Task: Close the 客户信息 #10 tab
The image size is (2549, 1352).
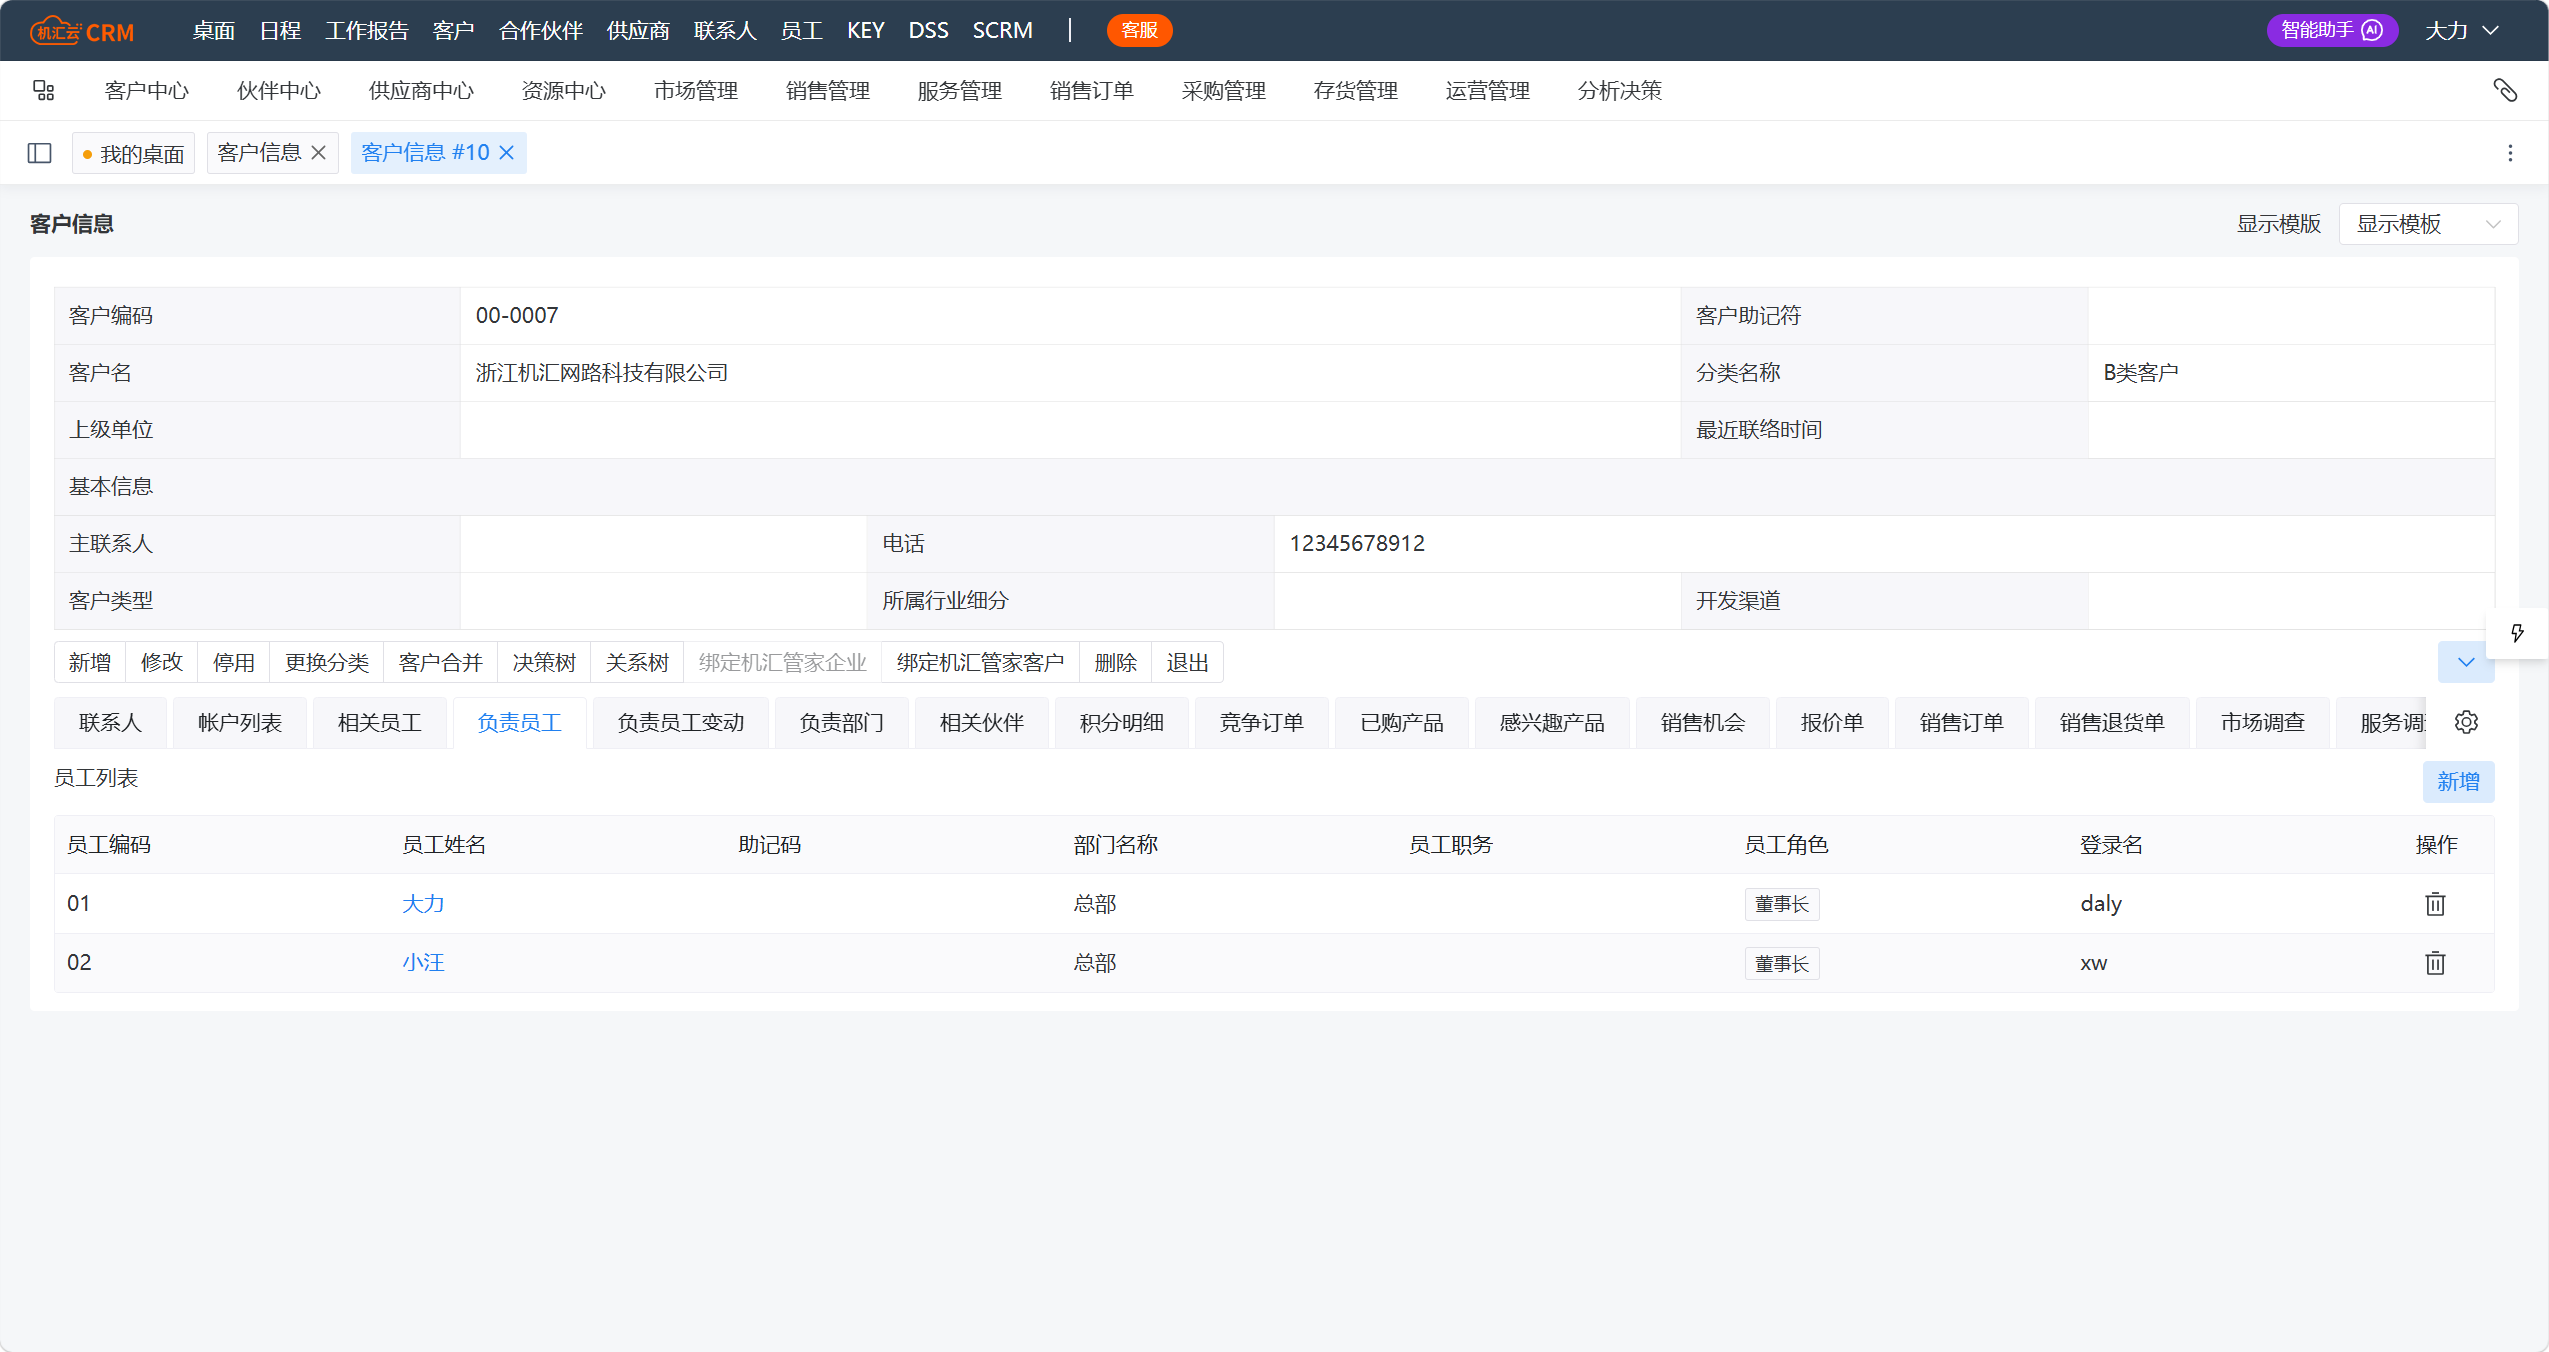Action: click(507, 152)
